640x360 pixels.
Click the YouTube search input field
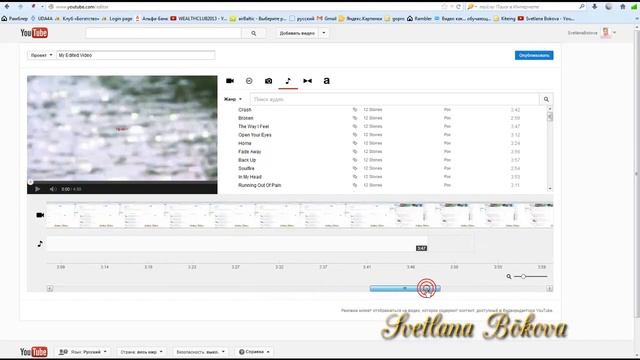point(164,33)
